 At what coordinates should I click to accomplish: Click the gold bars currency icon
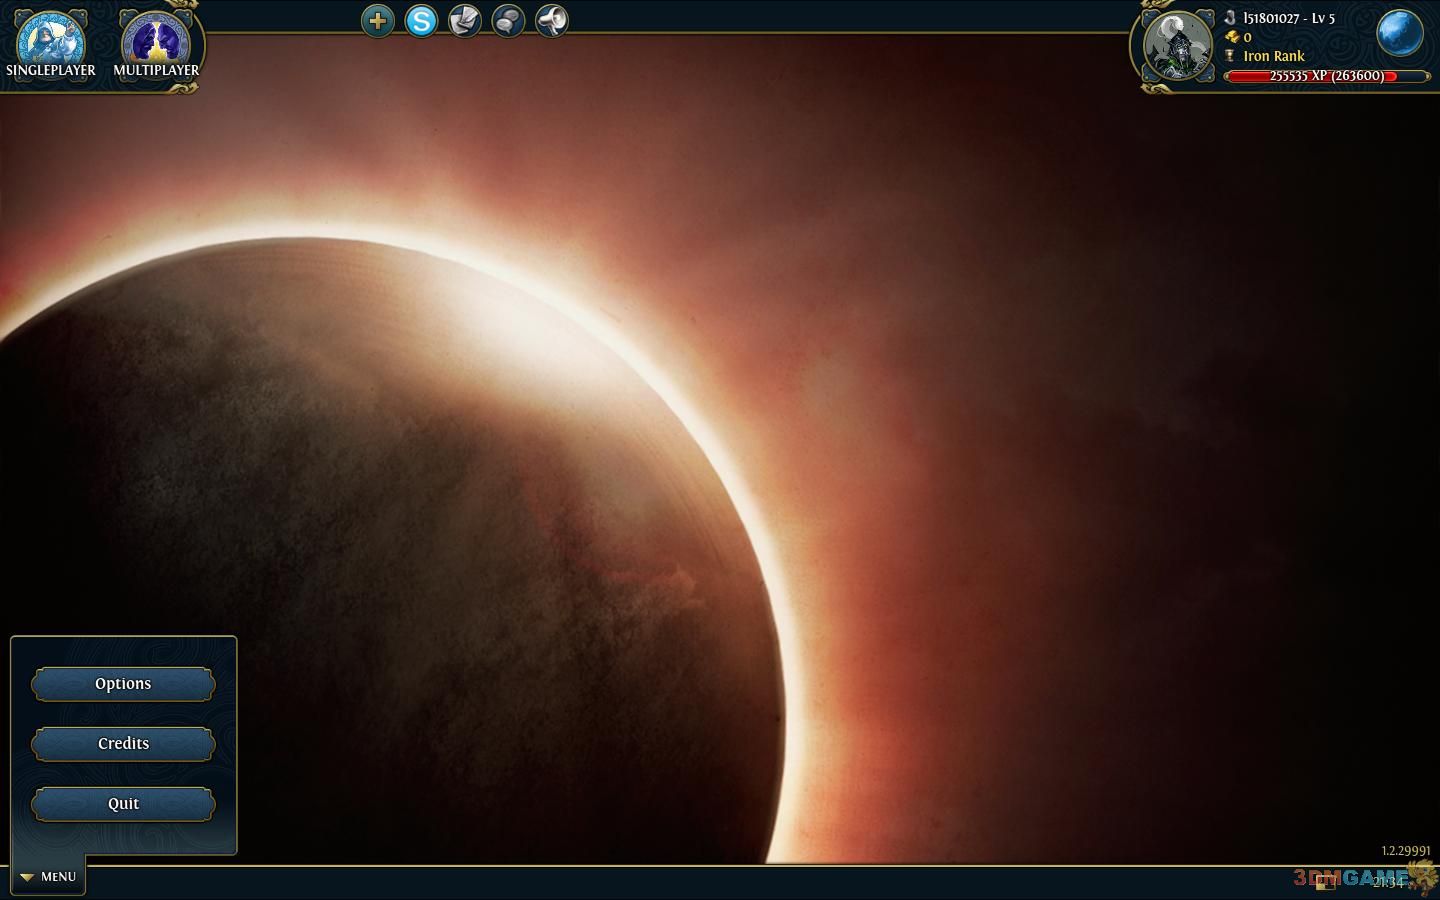tap(1231, 37)
